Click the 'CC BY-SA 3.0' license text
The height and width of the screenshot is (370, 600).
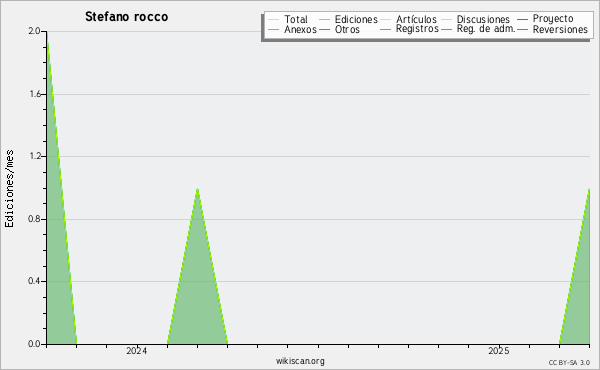(x=569, y=363)
